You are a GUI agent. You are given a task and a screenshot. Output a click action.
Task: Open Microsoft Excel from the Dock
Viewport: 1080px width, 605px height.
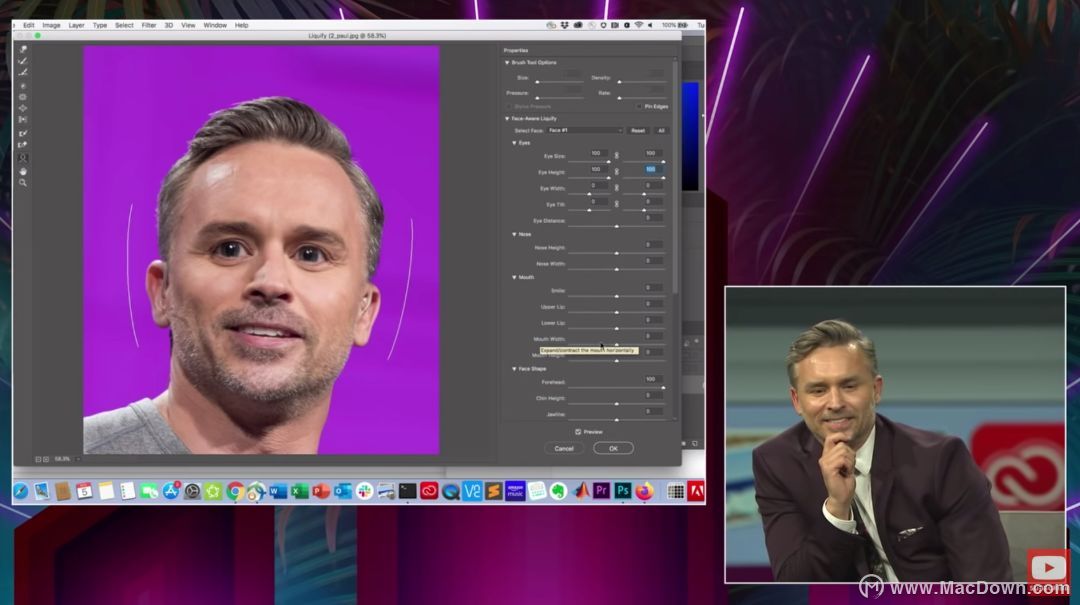tap(300, 491)
